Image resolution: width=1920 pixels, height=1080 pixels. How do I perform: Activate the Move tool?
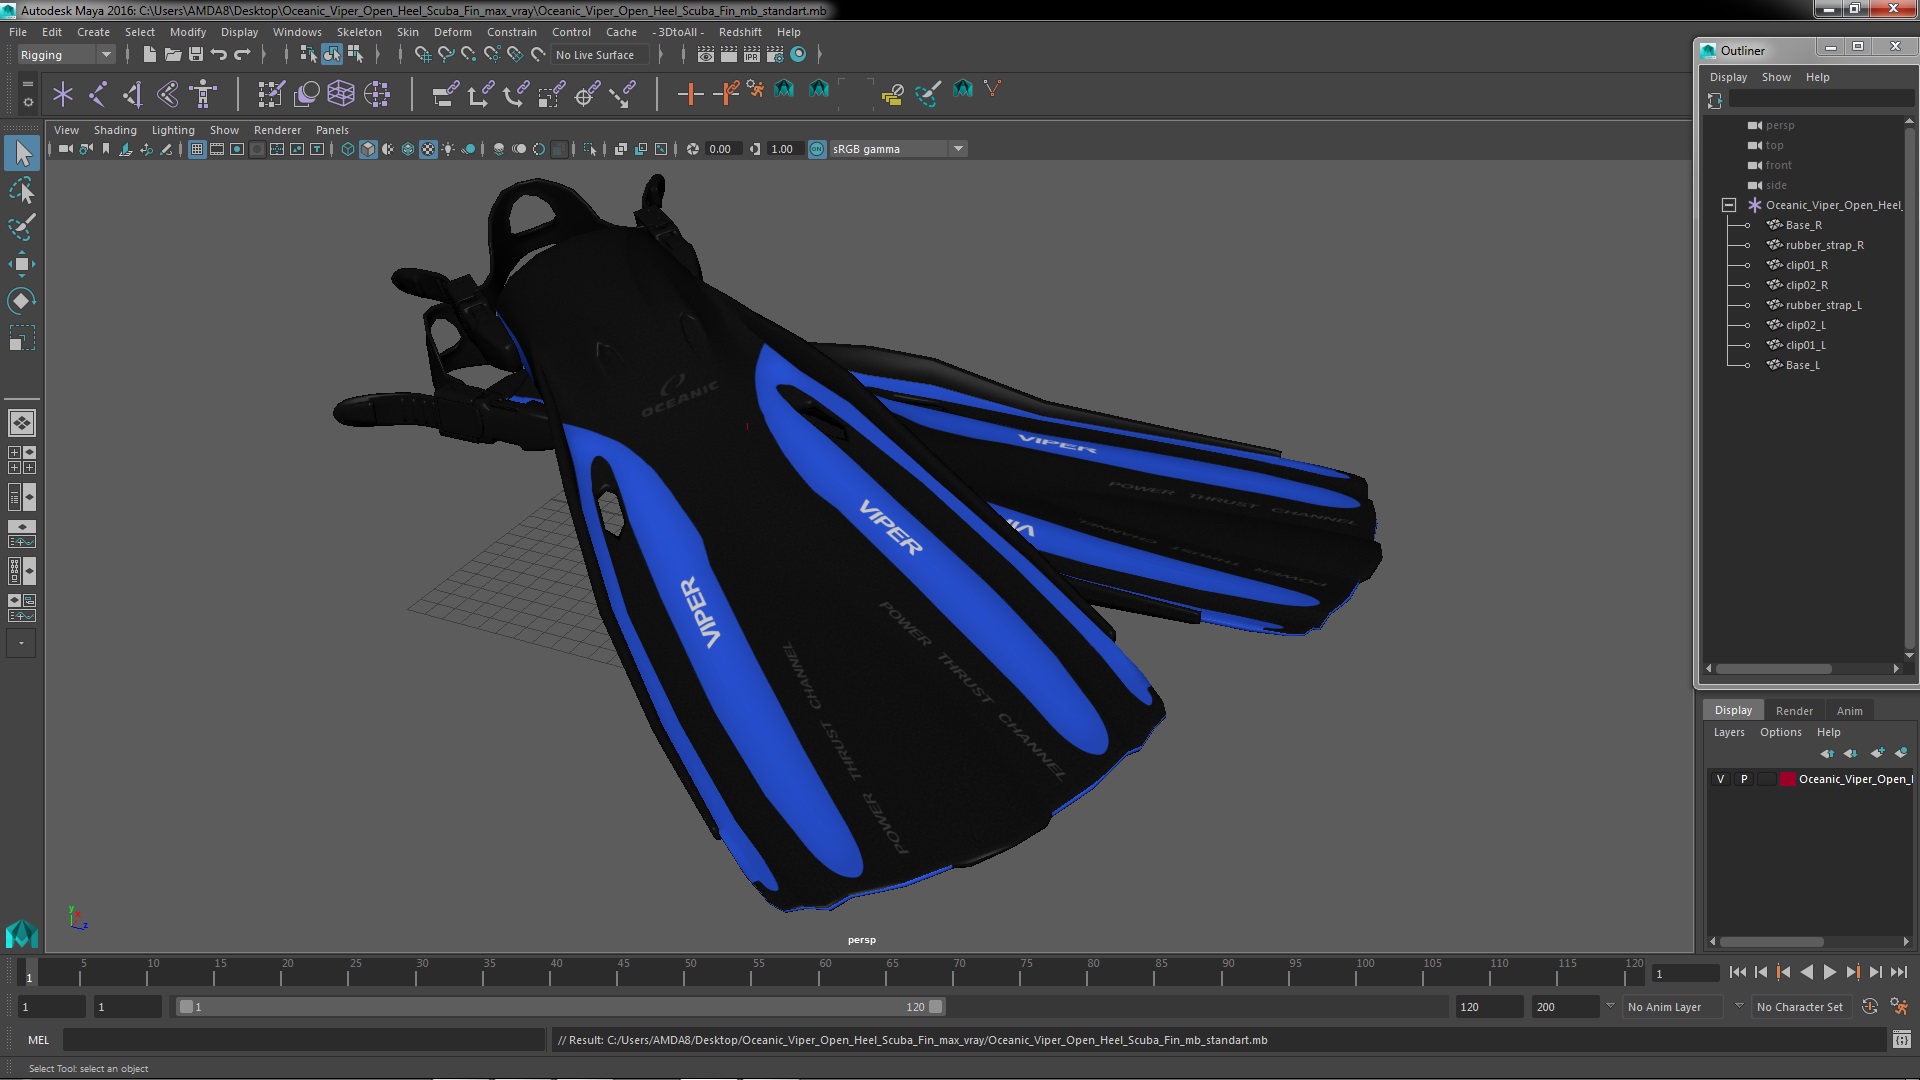point(22,264)
